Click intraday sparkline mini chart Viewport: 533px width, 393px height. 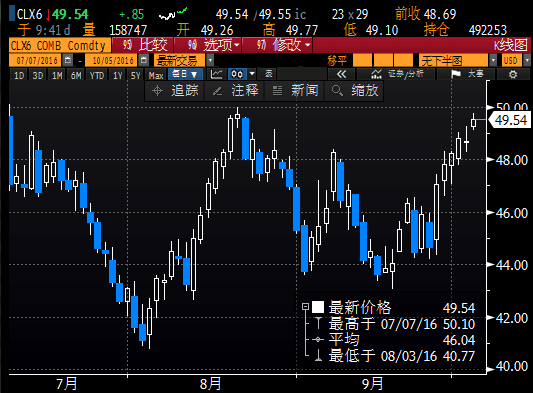(x=173, y=14)
